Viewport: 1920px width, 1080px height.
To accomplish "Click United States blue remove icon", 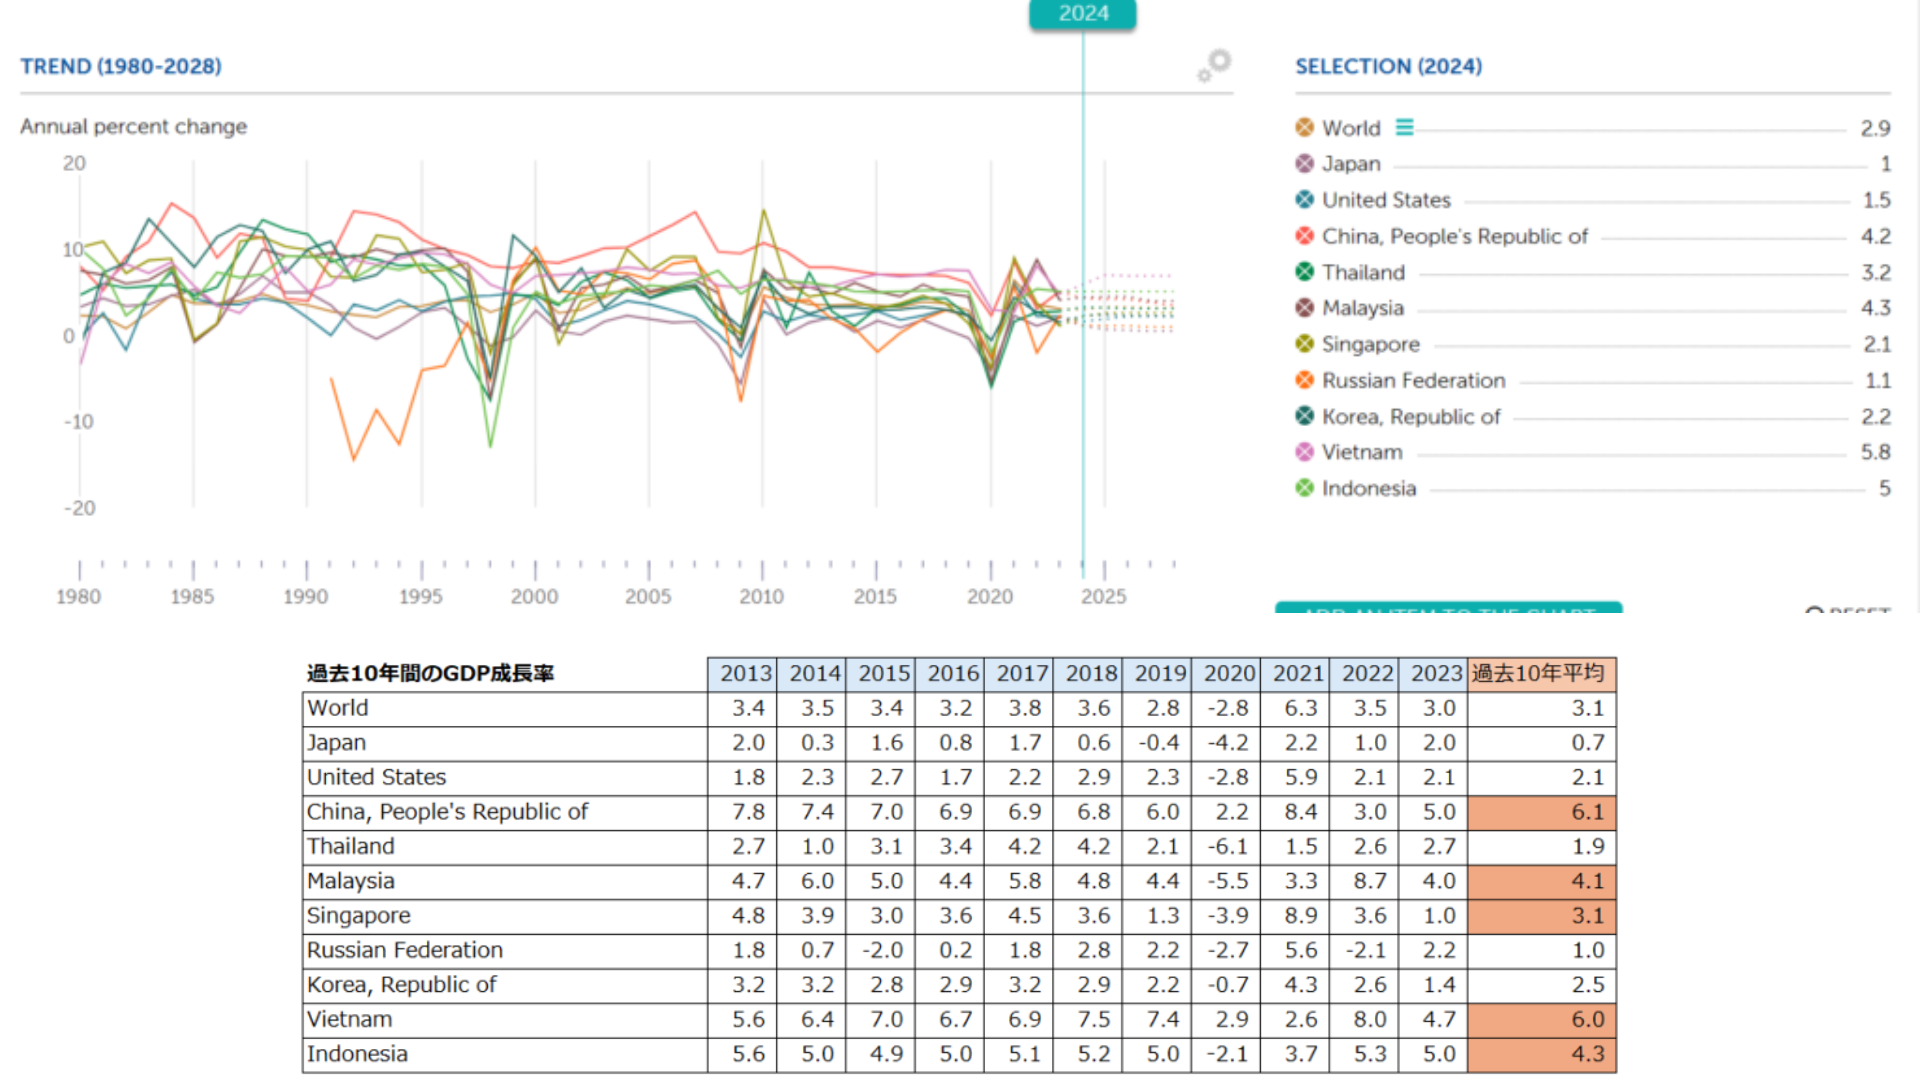I will [1304, 199].
